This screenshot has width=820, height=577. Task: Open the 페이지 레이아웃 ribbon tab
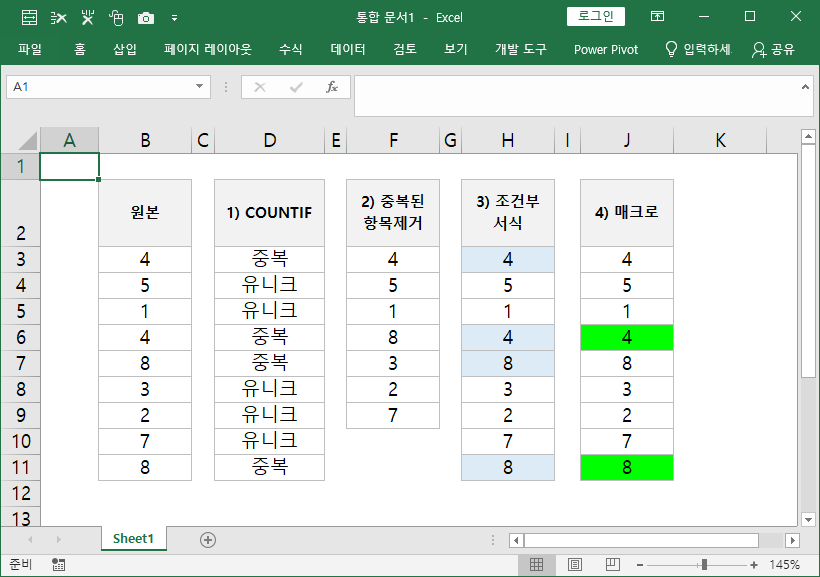(x=208, y=49)
